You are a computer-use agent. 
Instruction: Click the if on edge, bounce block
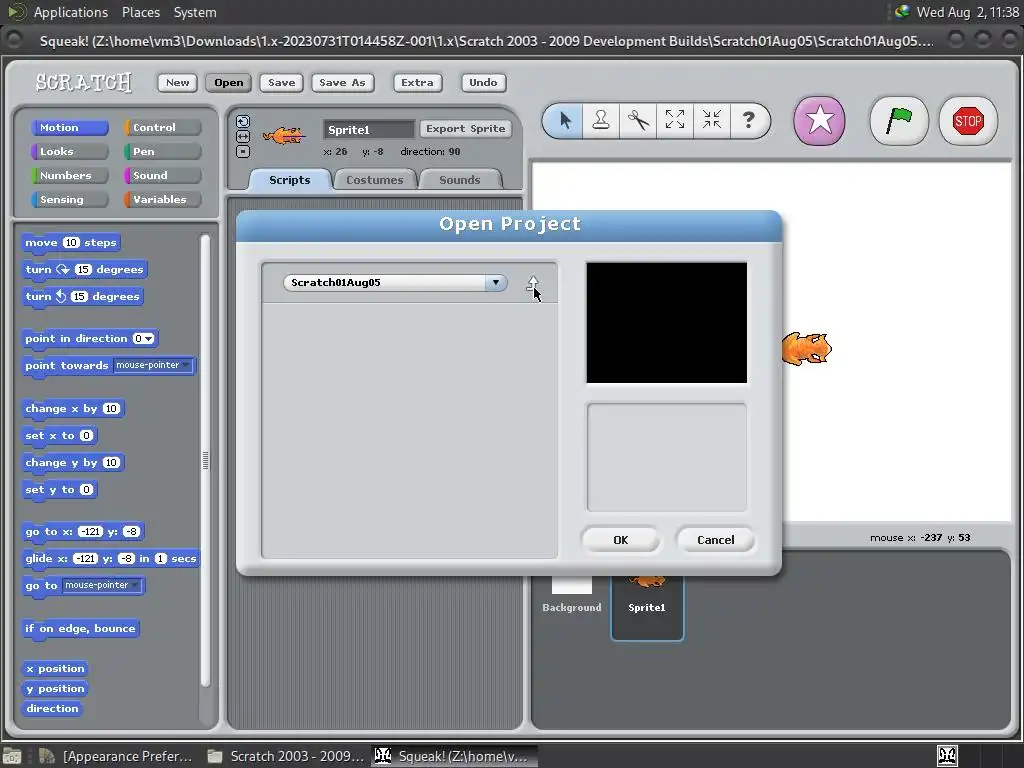tap(80, 629)
